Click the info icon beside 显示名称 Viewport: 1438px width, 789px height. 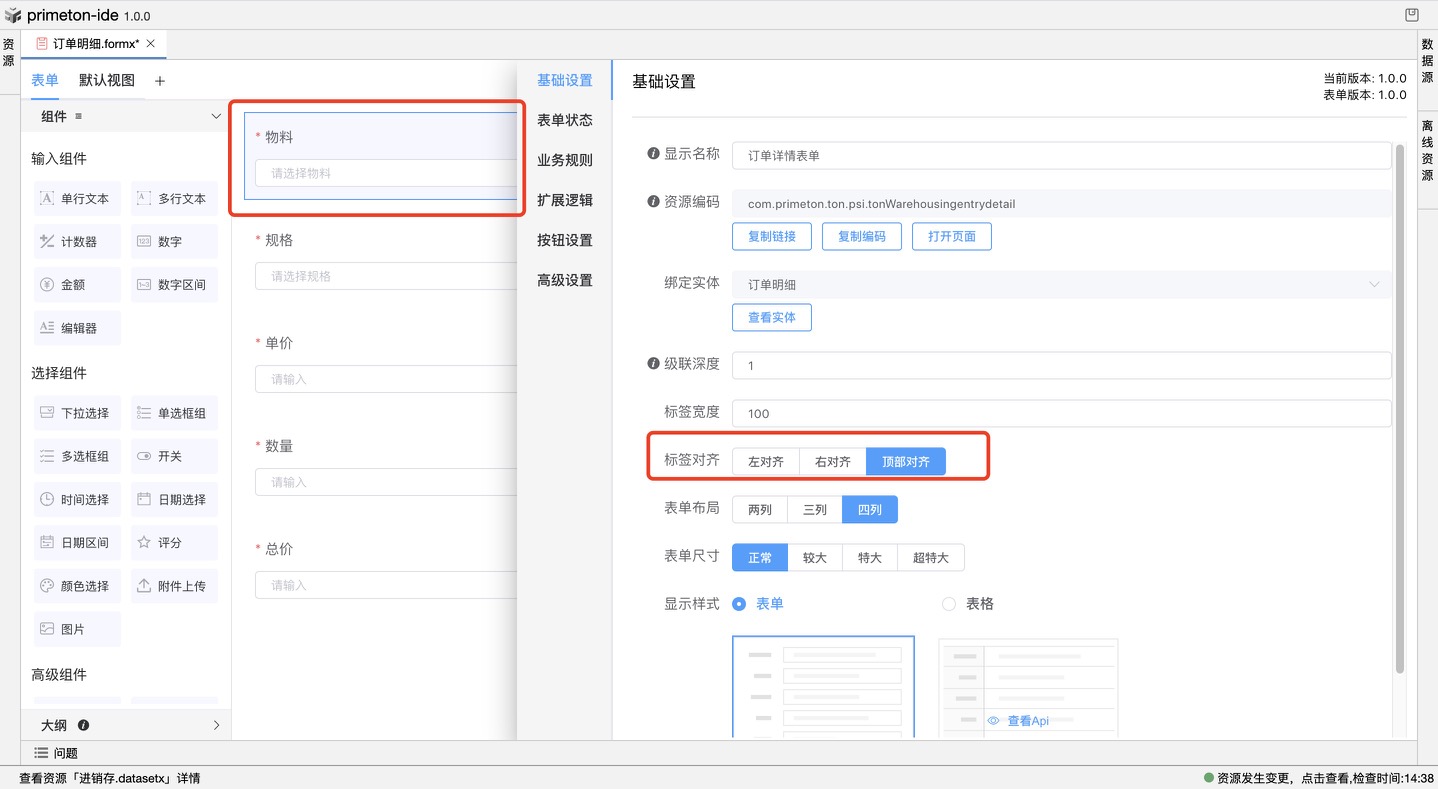point(653,154)
